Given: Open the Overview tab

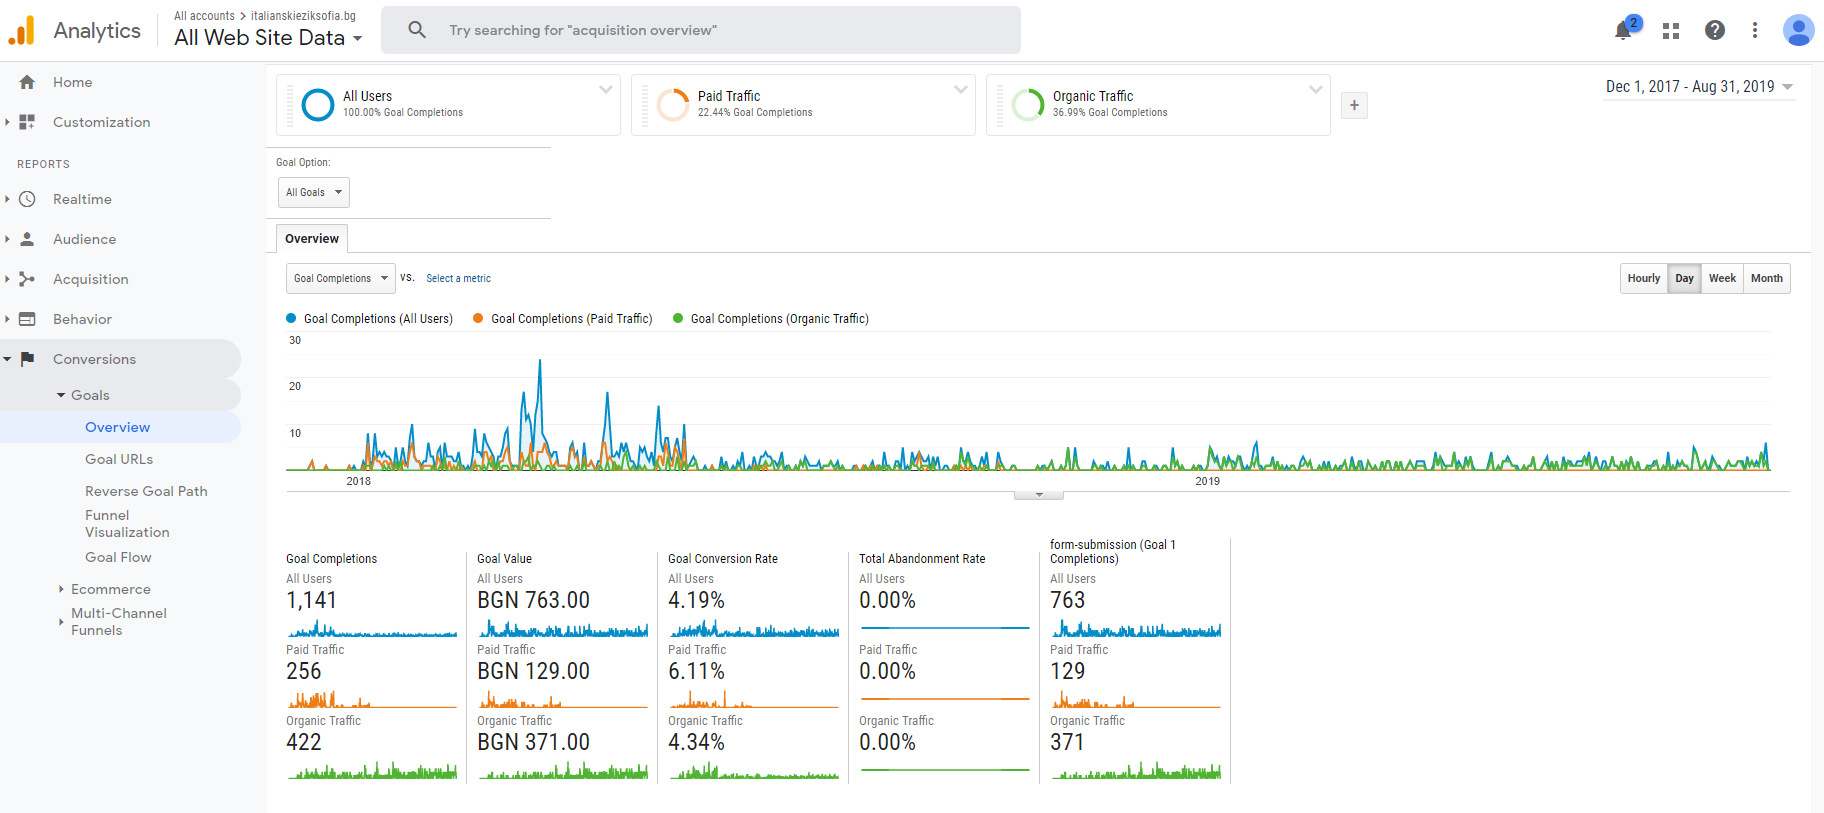Looking at the screenshot, I should pos(311,238).
